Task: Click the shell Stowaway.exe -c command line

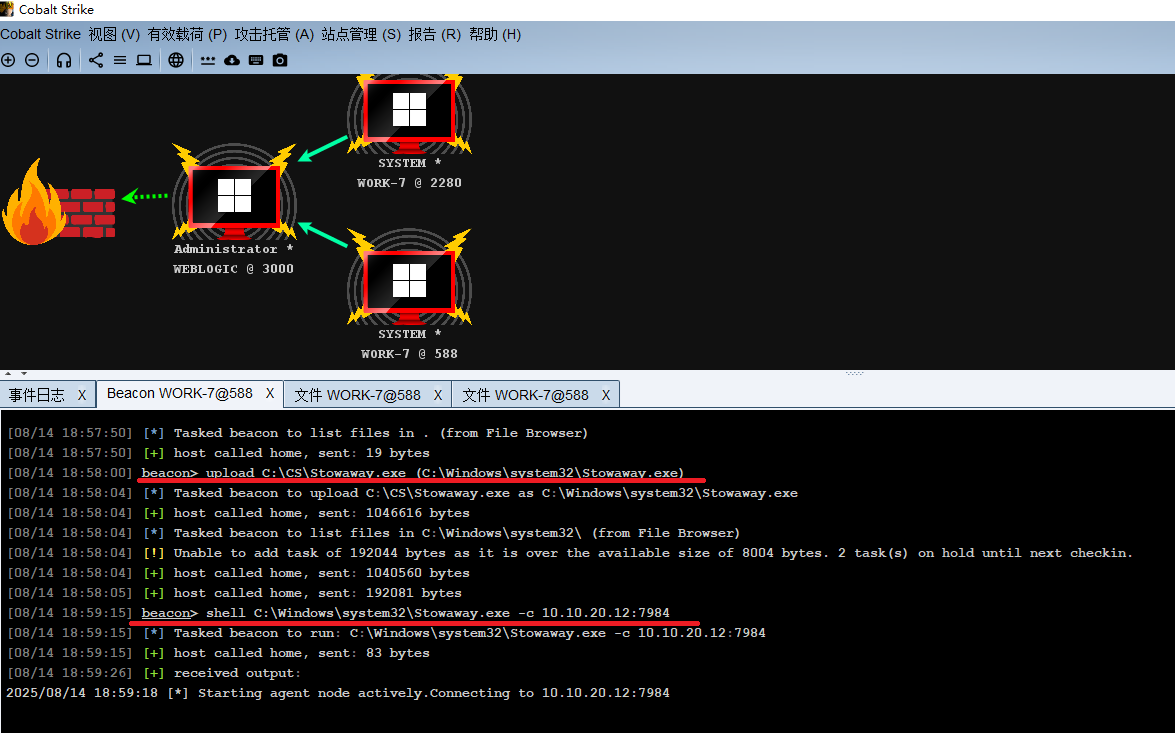Action: click(x=339, y=613)
